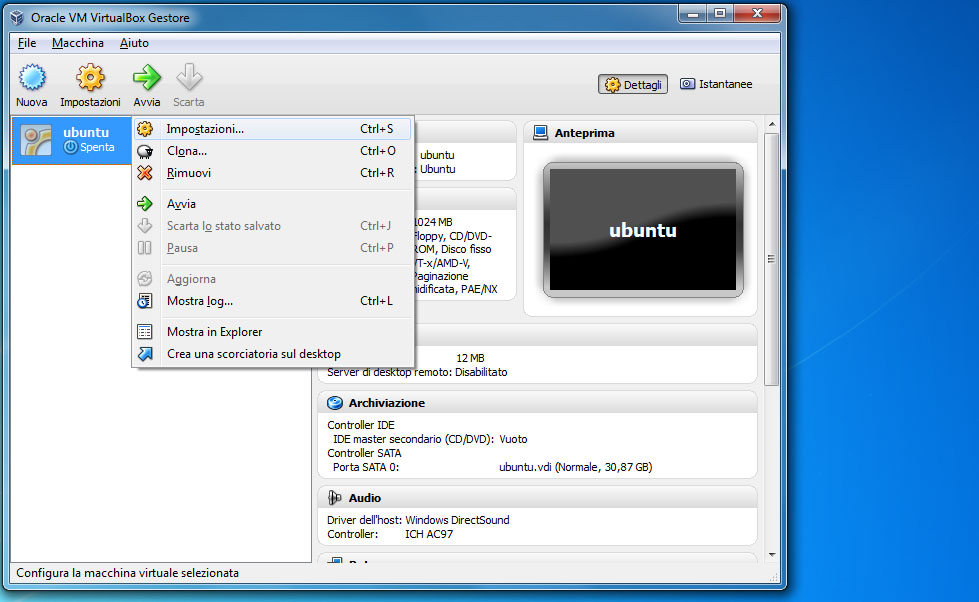
Task: Click the '12 MB' video memory value
Action: [x=470, y=358]
